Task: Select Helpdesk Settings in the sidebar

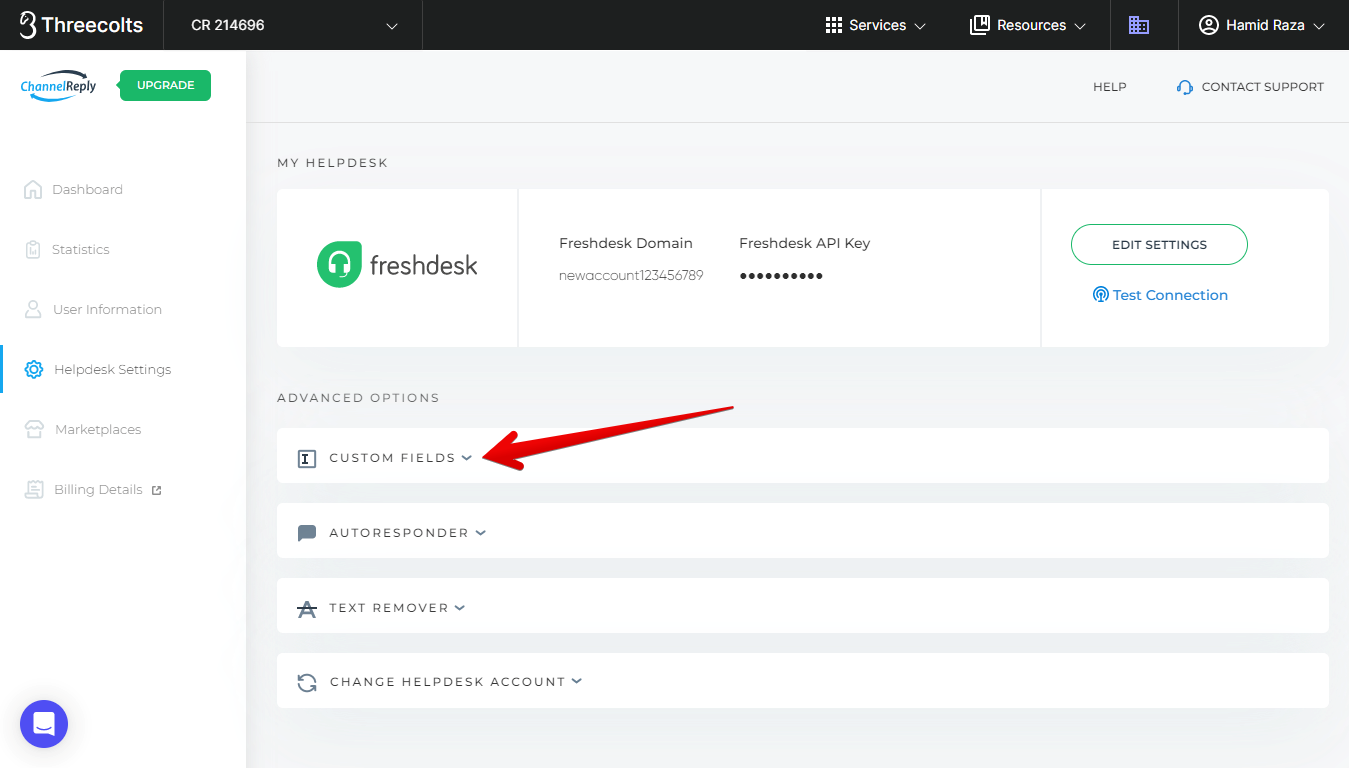Action: point(113,369)
